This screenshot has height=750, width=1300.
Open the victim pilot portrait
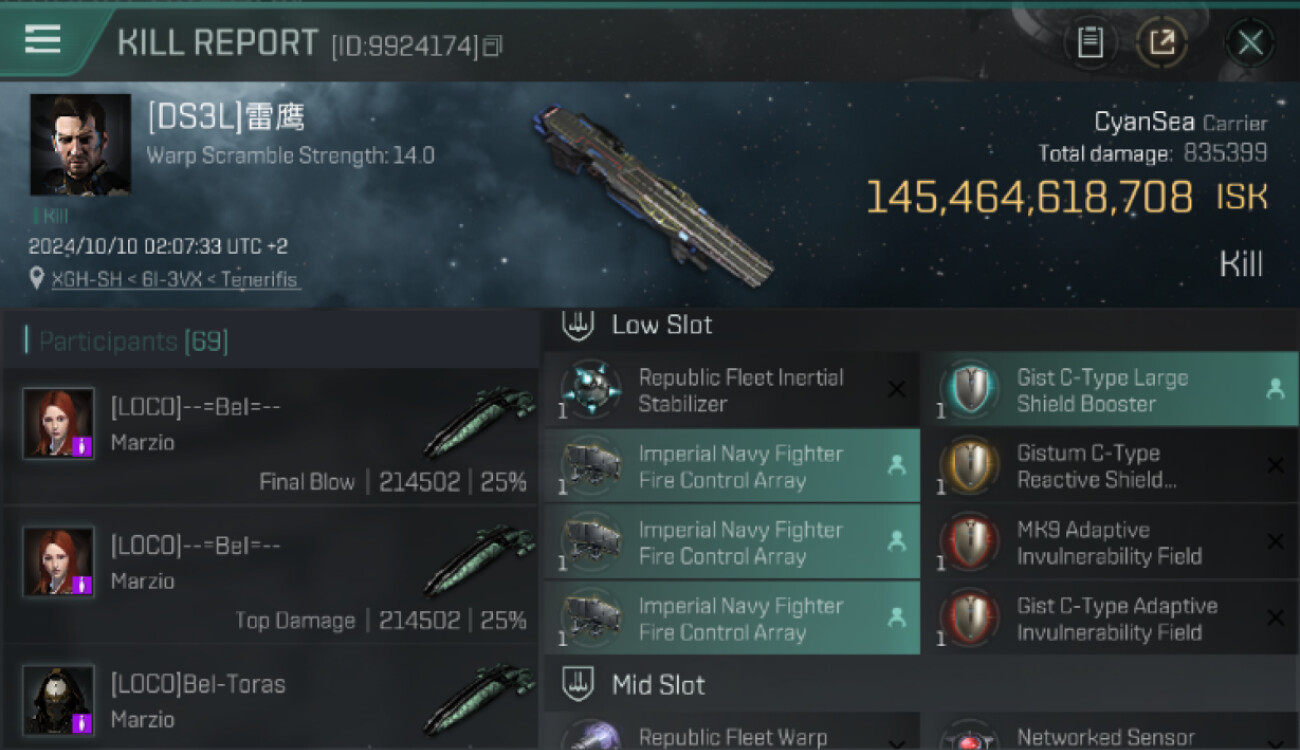pyautogui.click(x=80, y=145)
